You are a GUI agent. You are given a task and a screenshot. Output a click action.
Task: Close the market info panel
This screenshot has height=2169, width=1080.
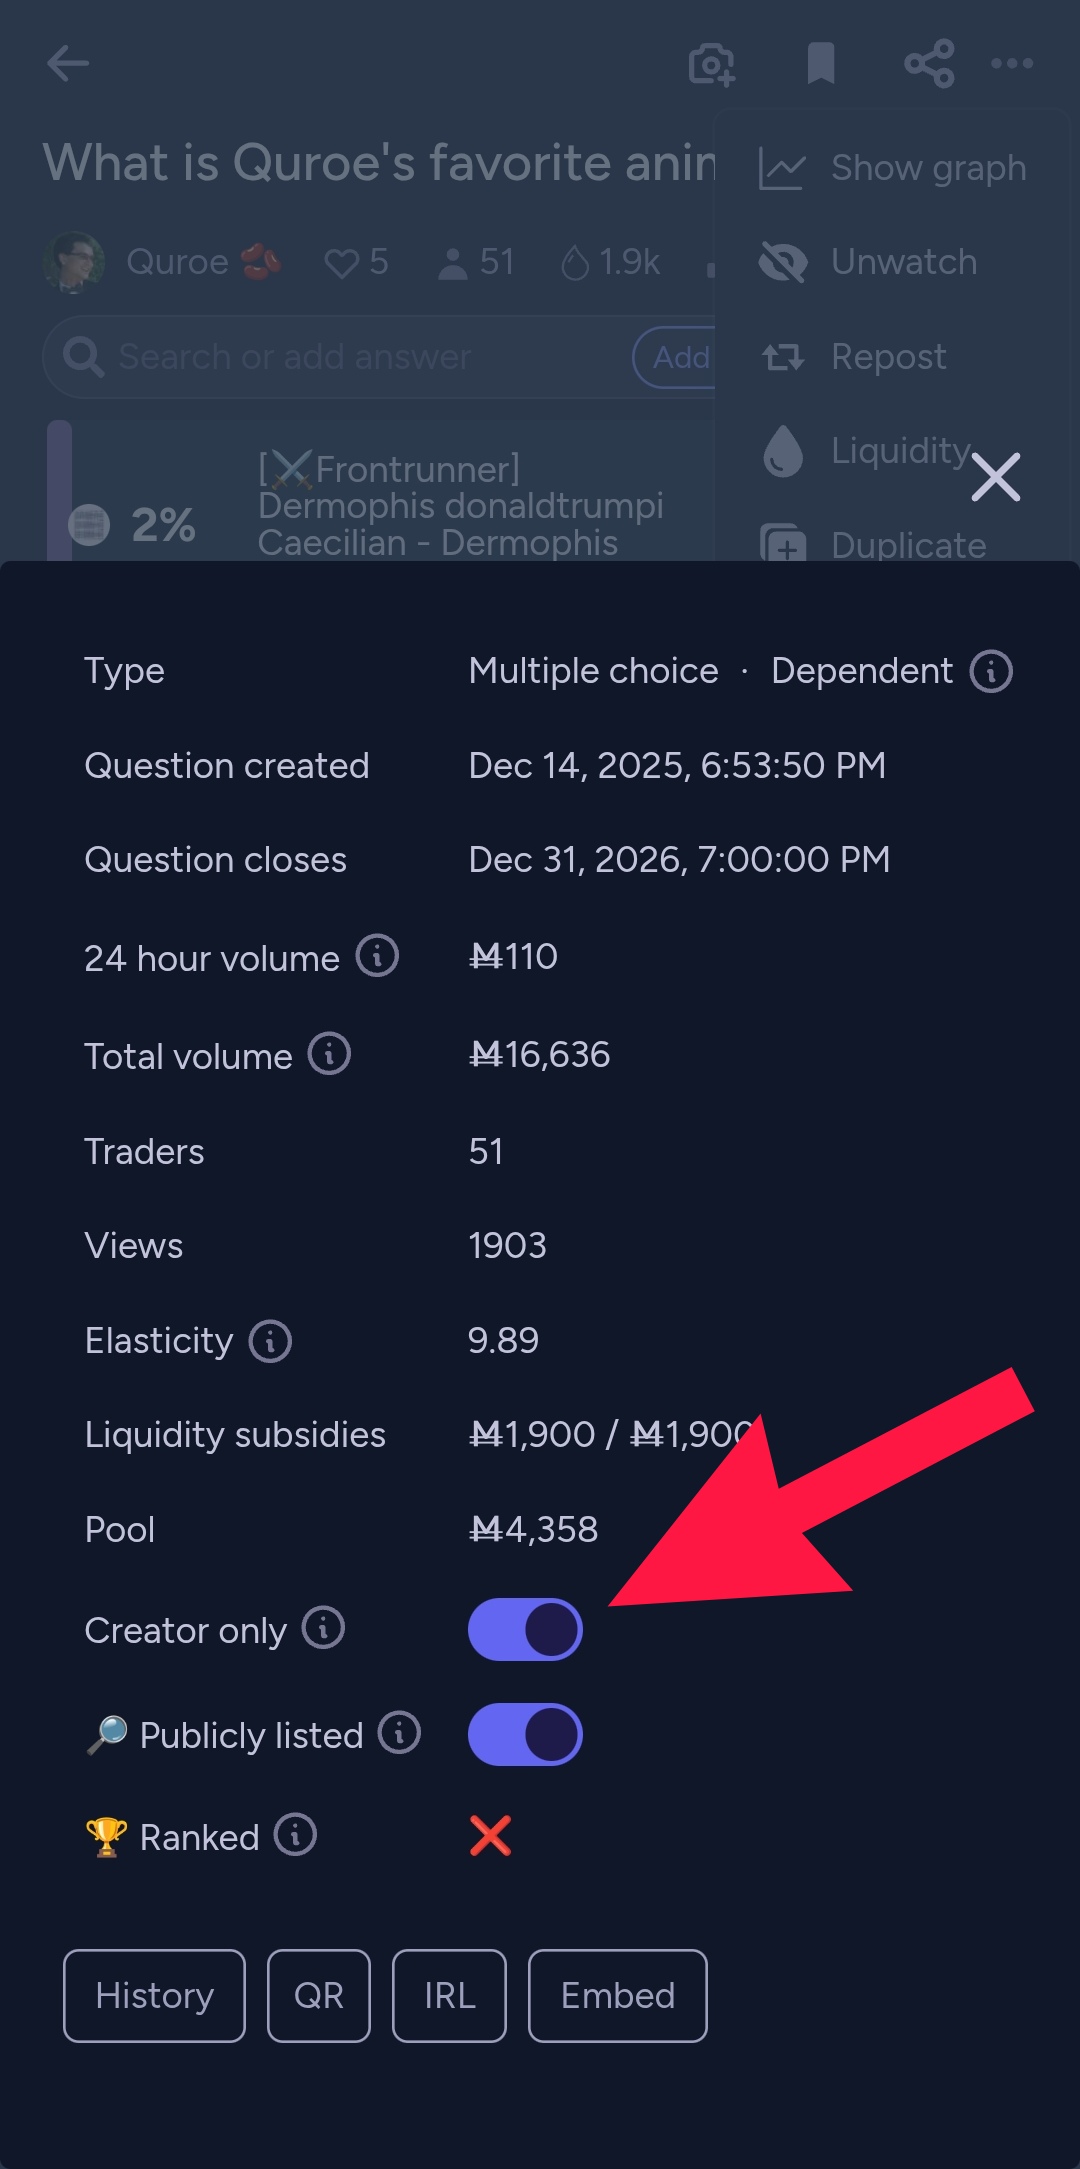coord(996,477)
